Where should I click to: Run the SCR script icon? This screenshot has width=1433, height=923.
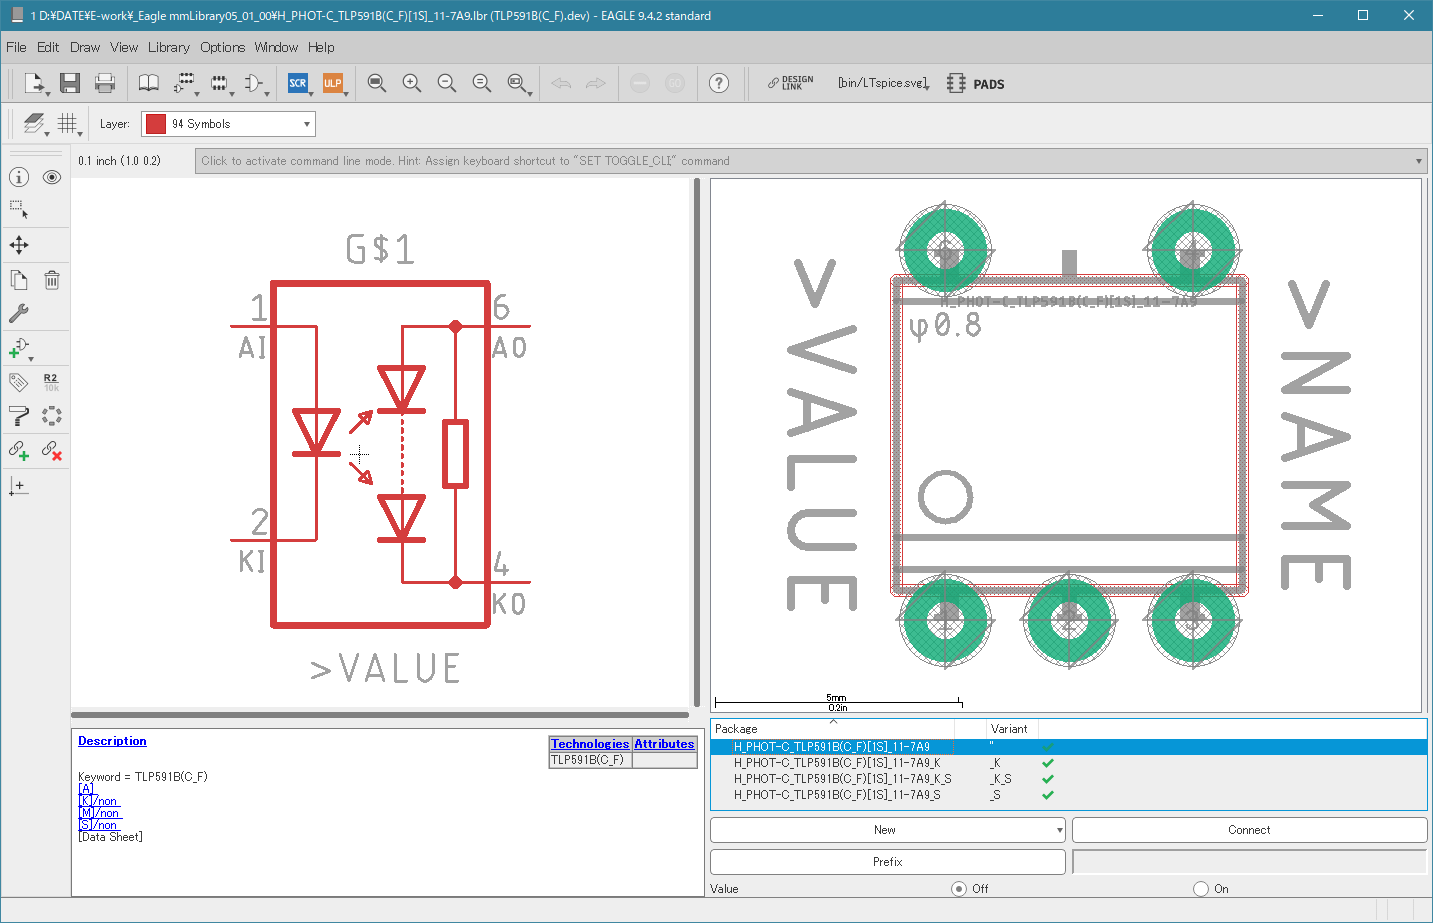298,83
